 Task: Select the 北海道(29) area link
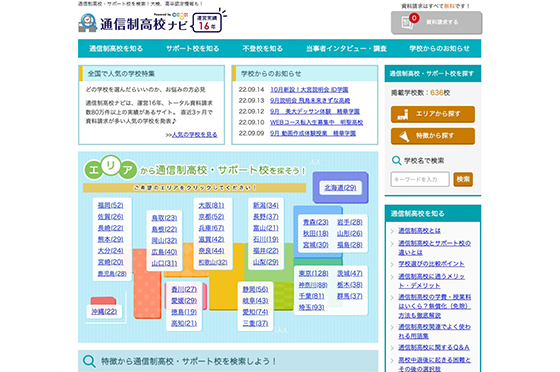tap(340, 187)
